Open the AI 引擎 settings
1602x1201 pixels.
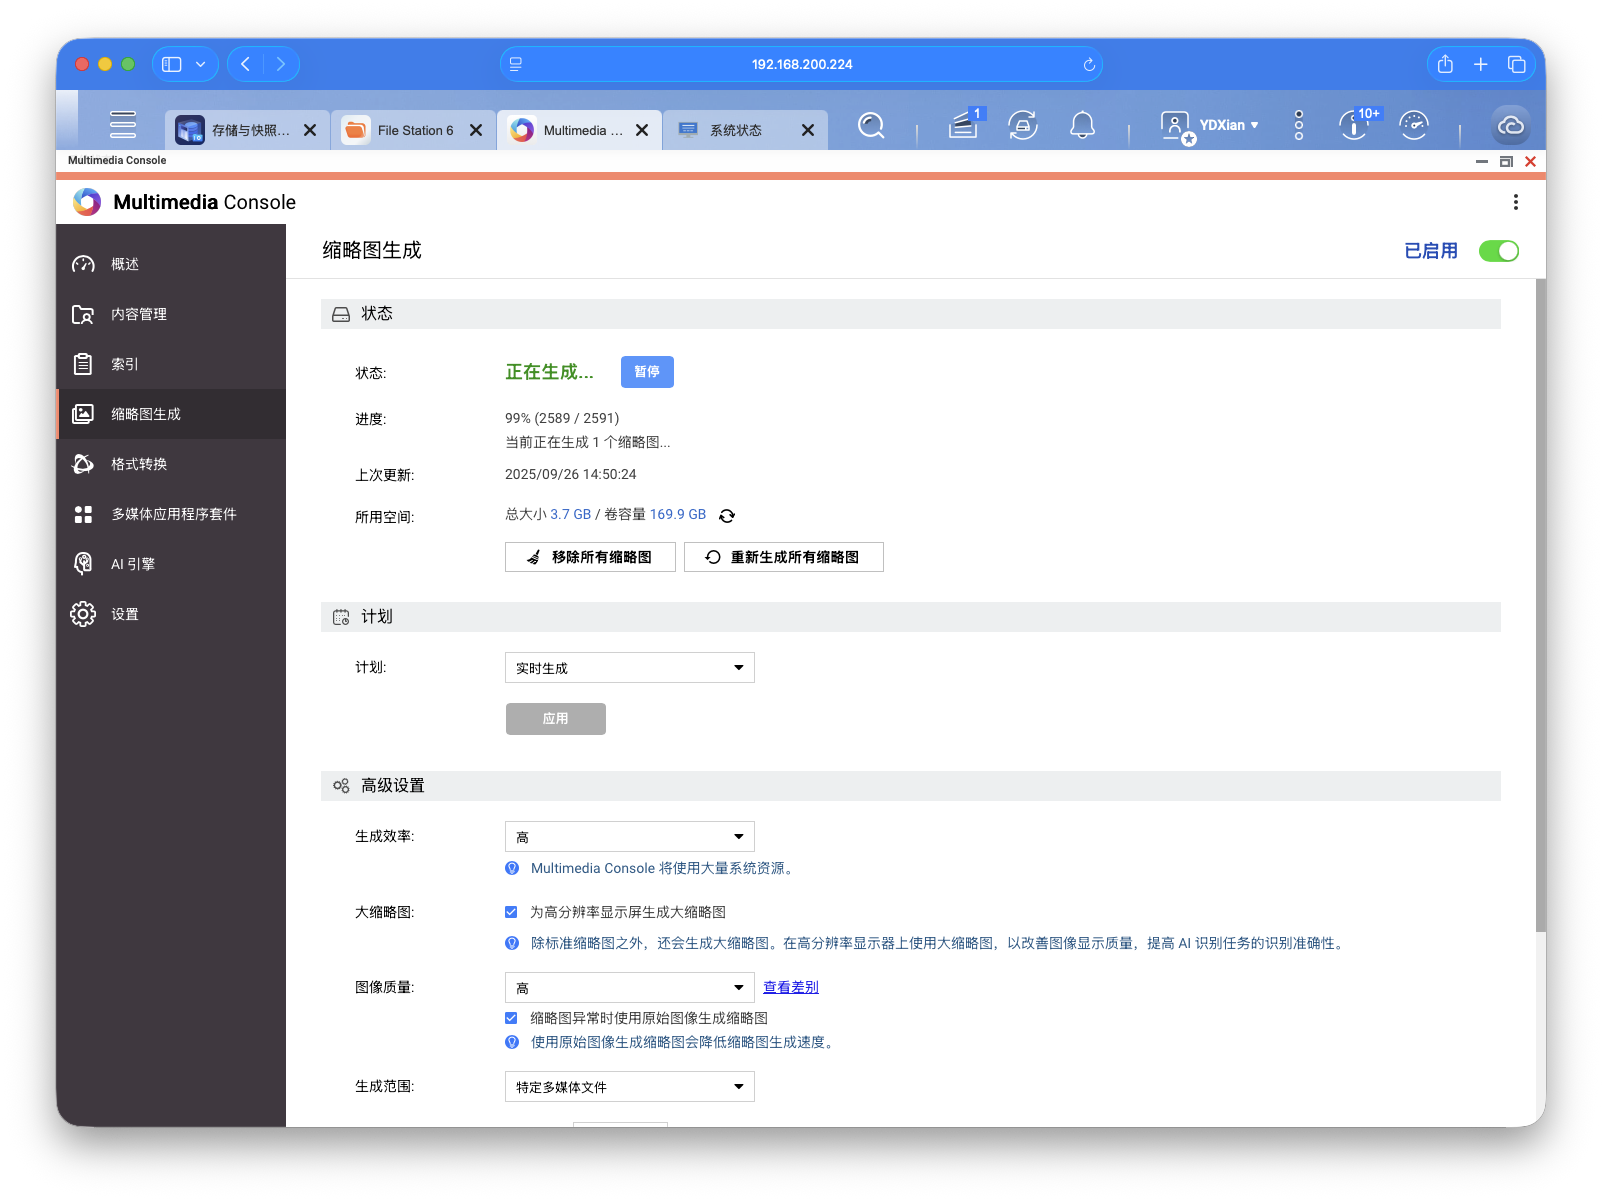[x=131, y=563]
